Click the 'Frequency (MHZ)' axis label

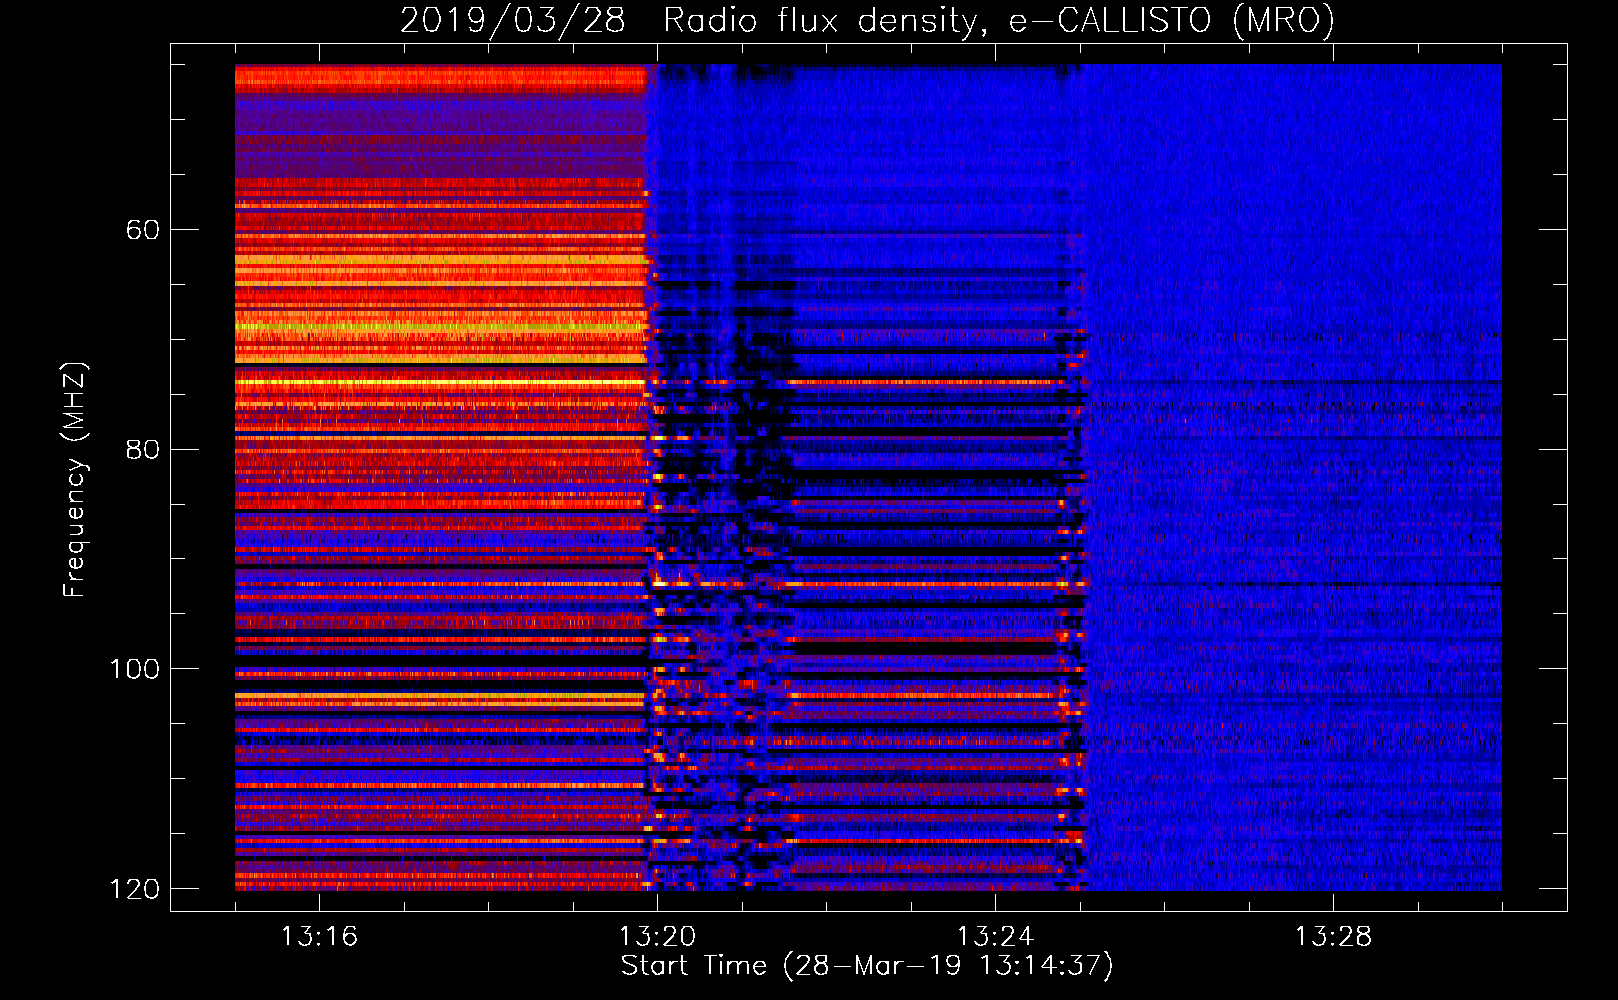pos(74,479)
